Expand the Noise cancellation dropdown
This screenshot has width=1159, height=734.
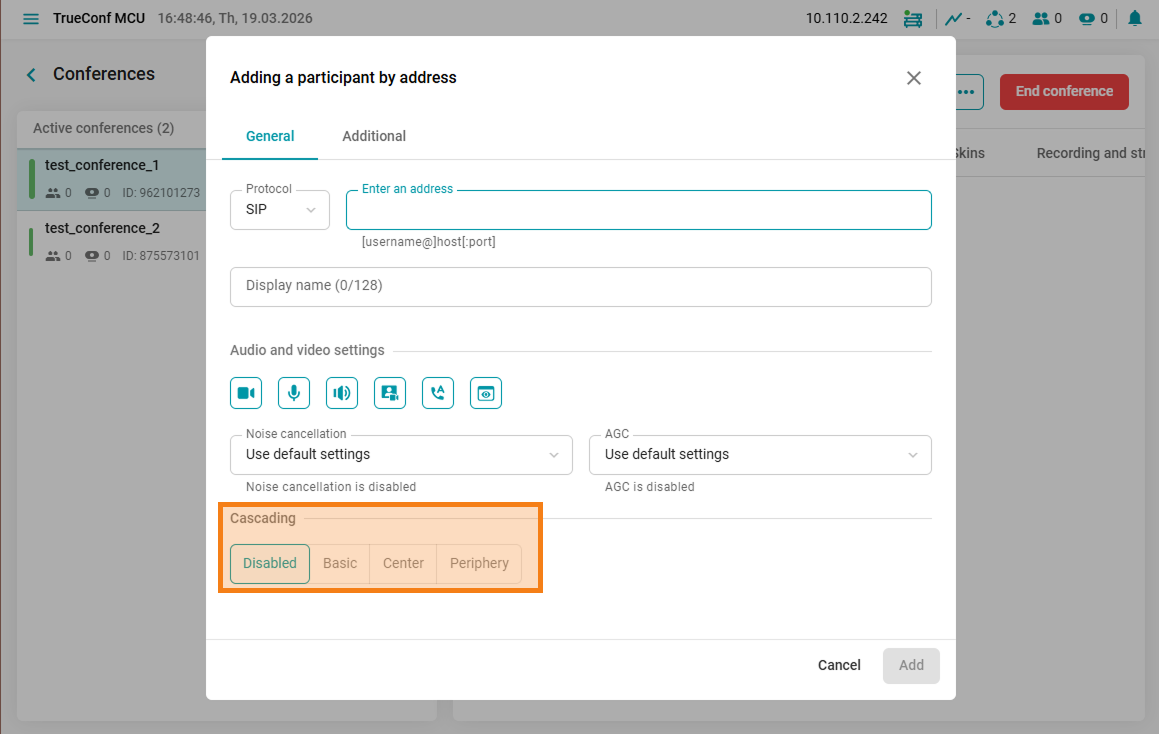(401, 455)
